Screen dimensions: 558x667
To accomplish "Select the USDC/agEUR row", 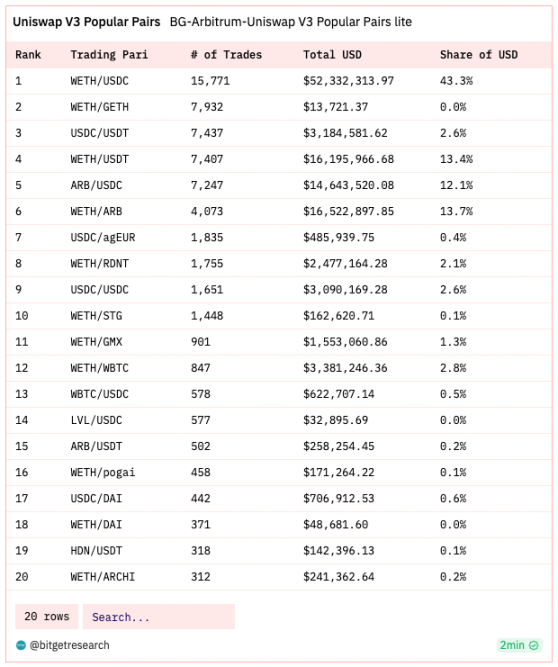I will (279, 237).
